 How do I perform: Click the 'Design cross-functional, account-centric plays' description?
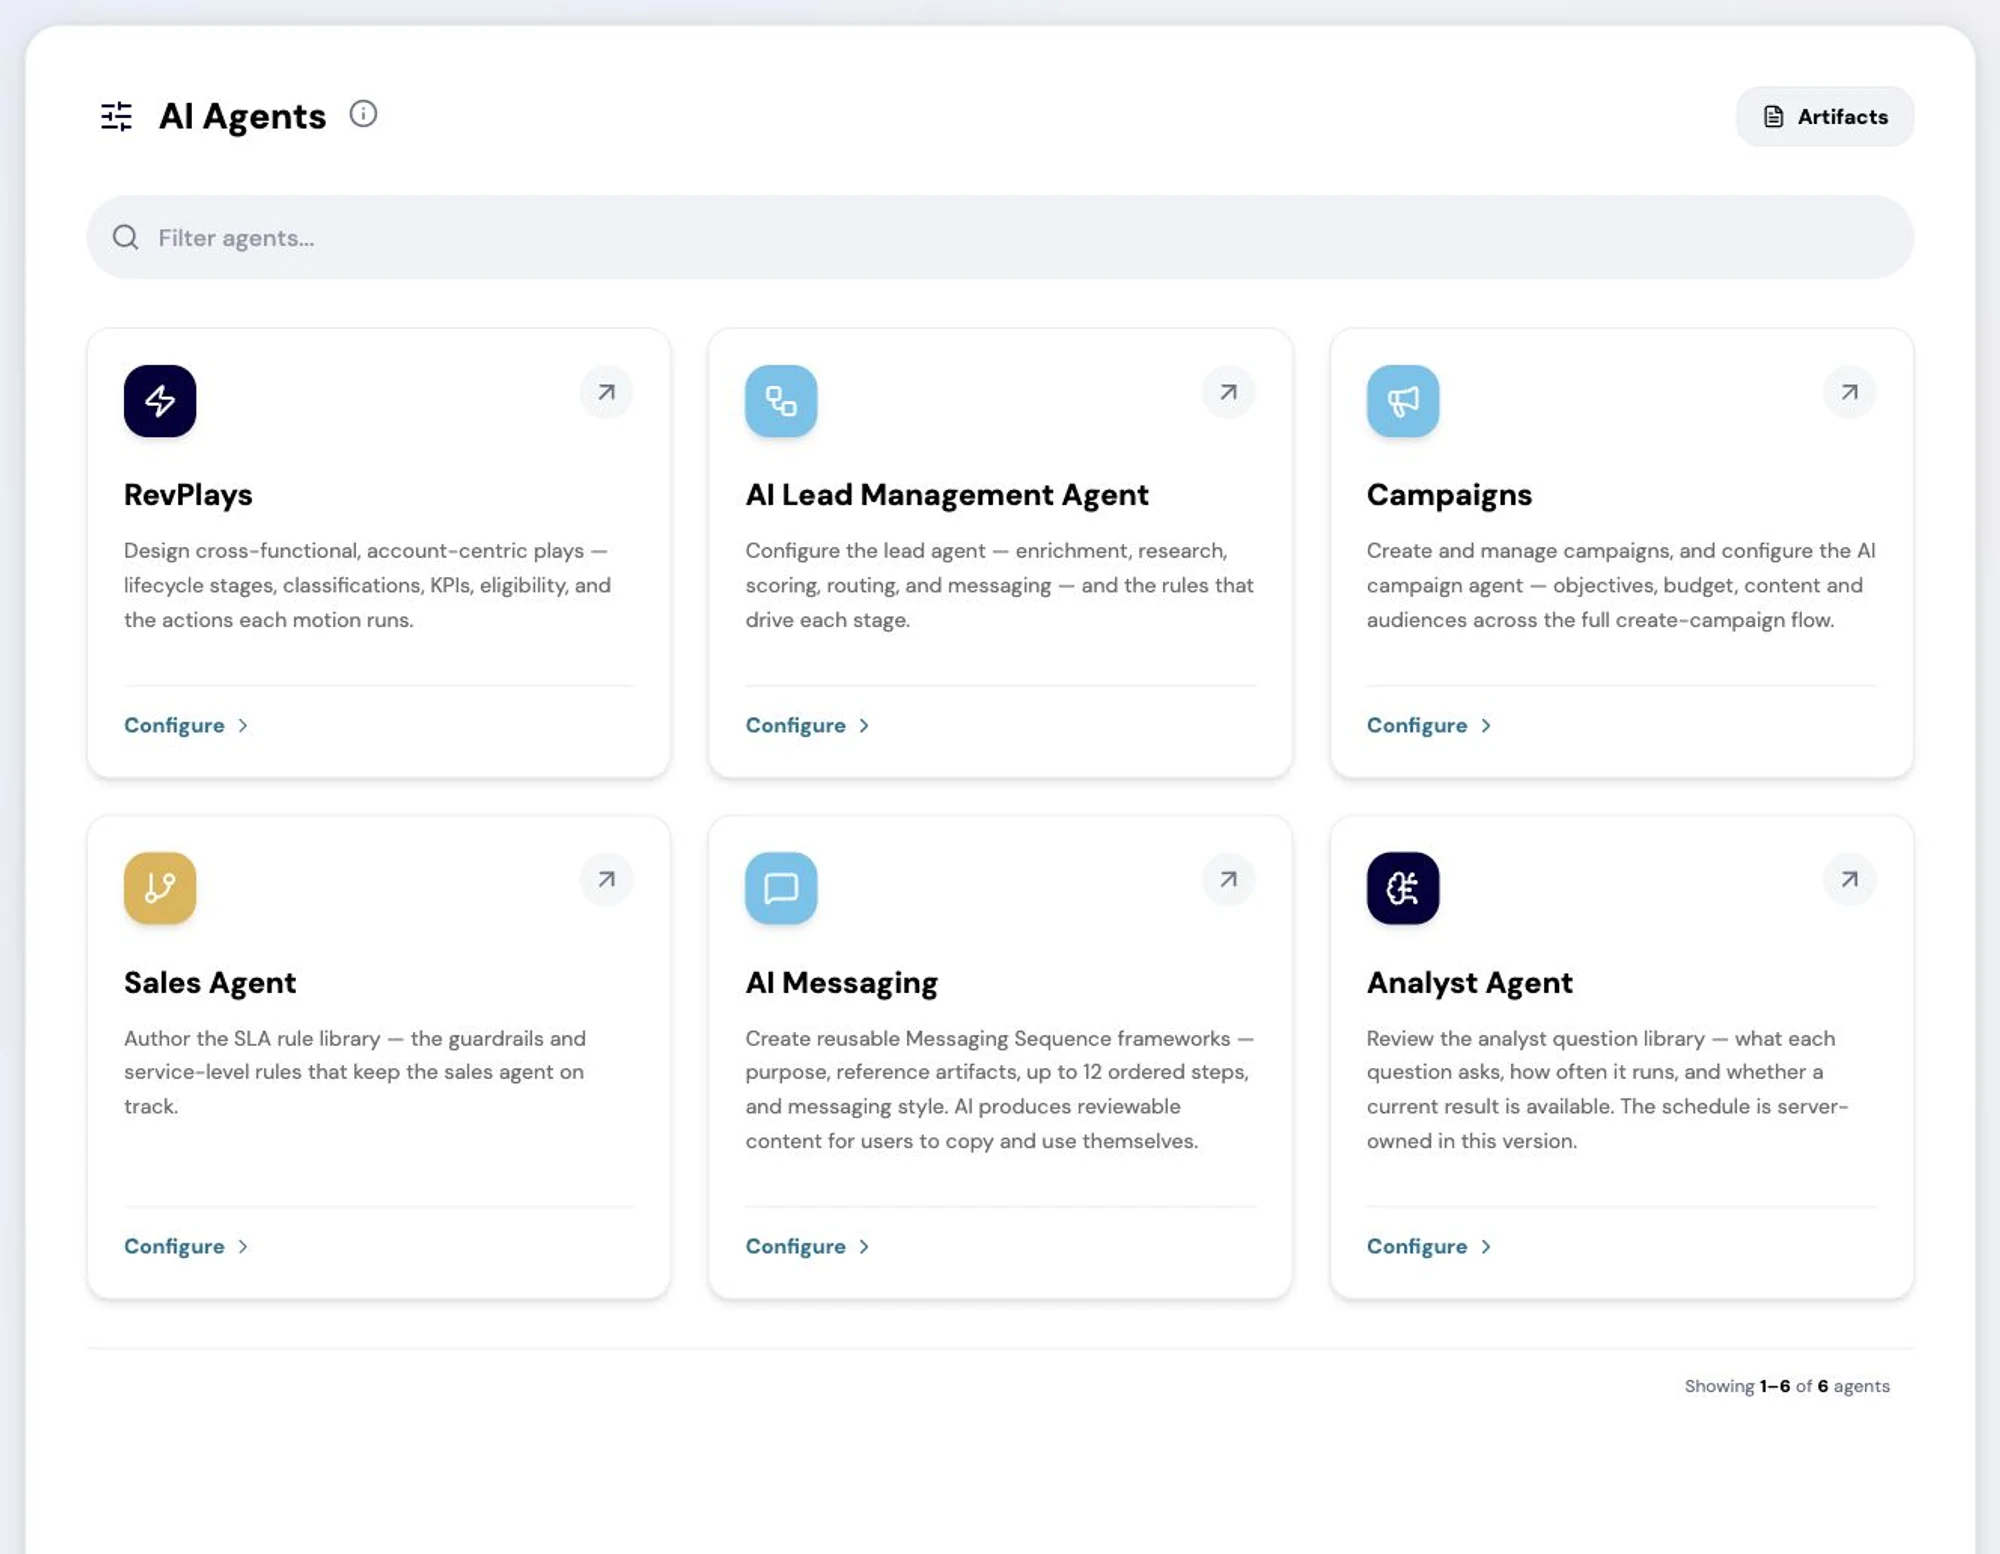pyautogui.click(x=368, y=585)
